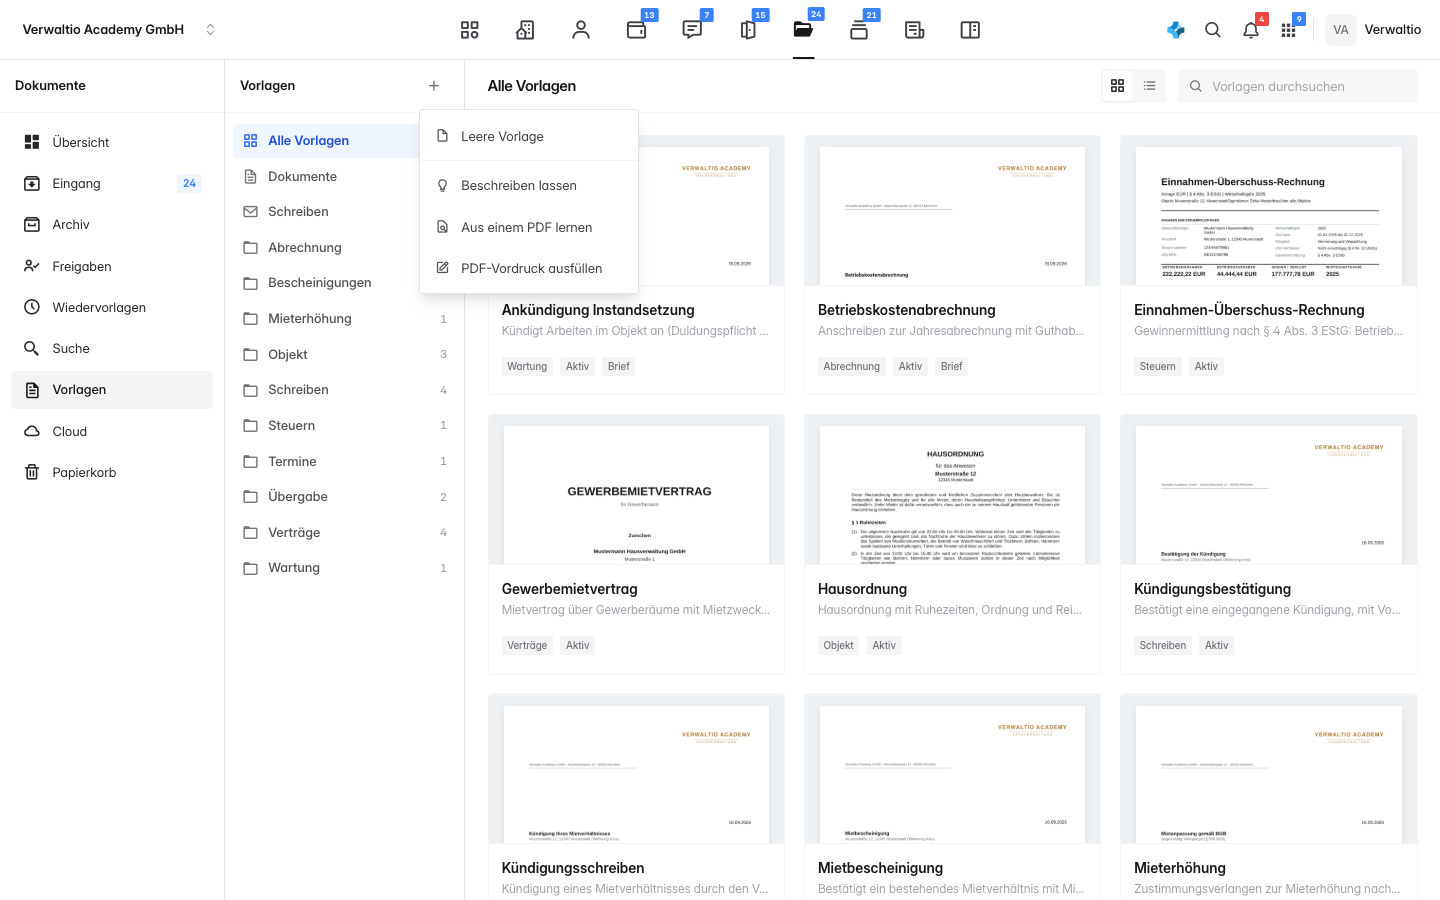Open the building icon in top navigation
The image size is (1440, 900).
point(525,30)
